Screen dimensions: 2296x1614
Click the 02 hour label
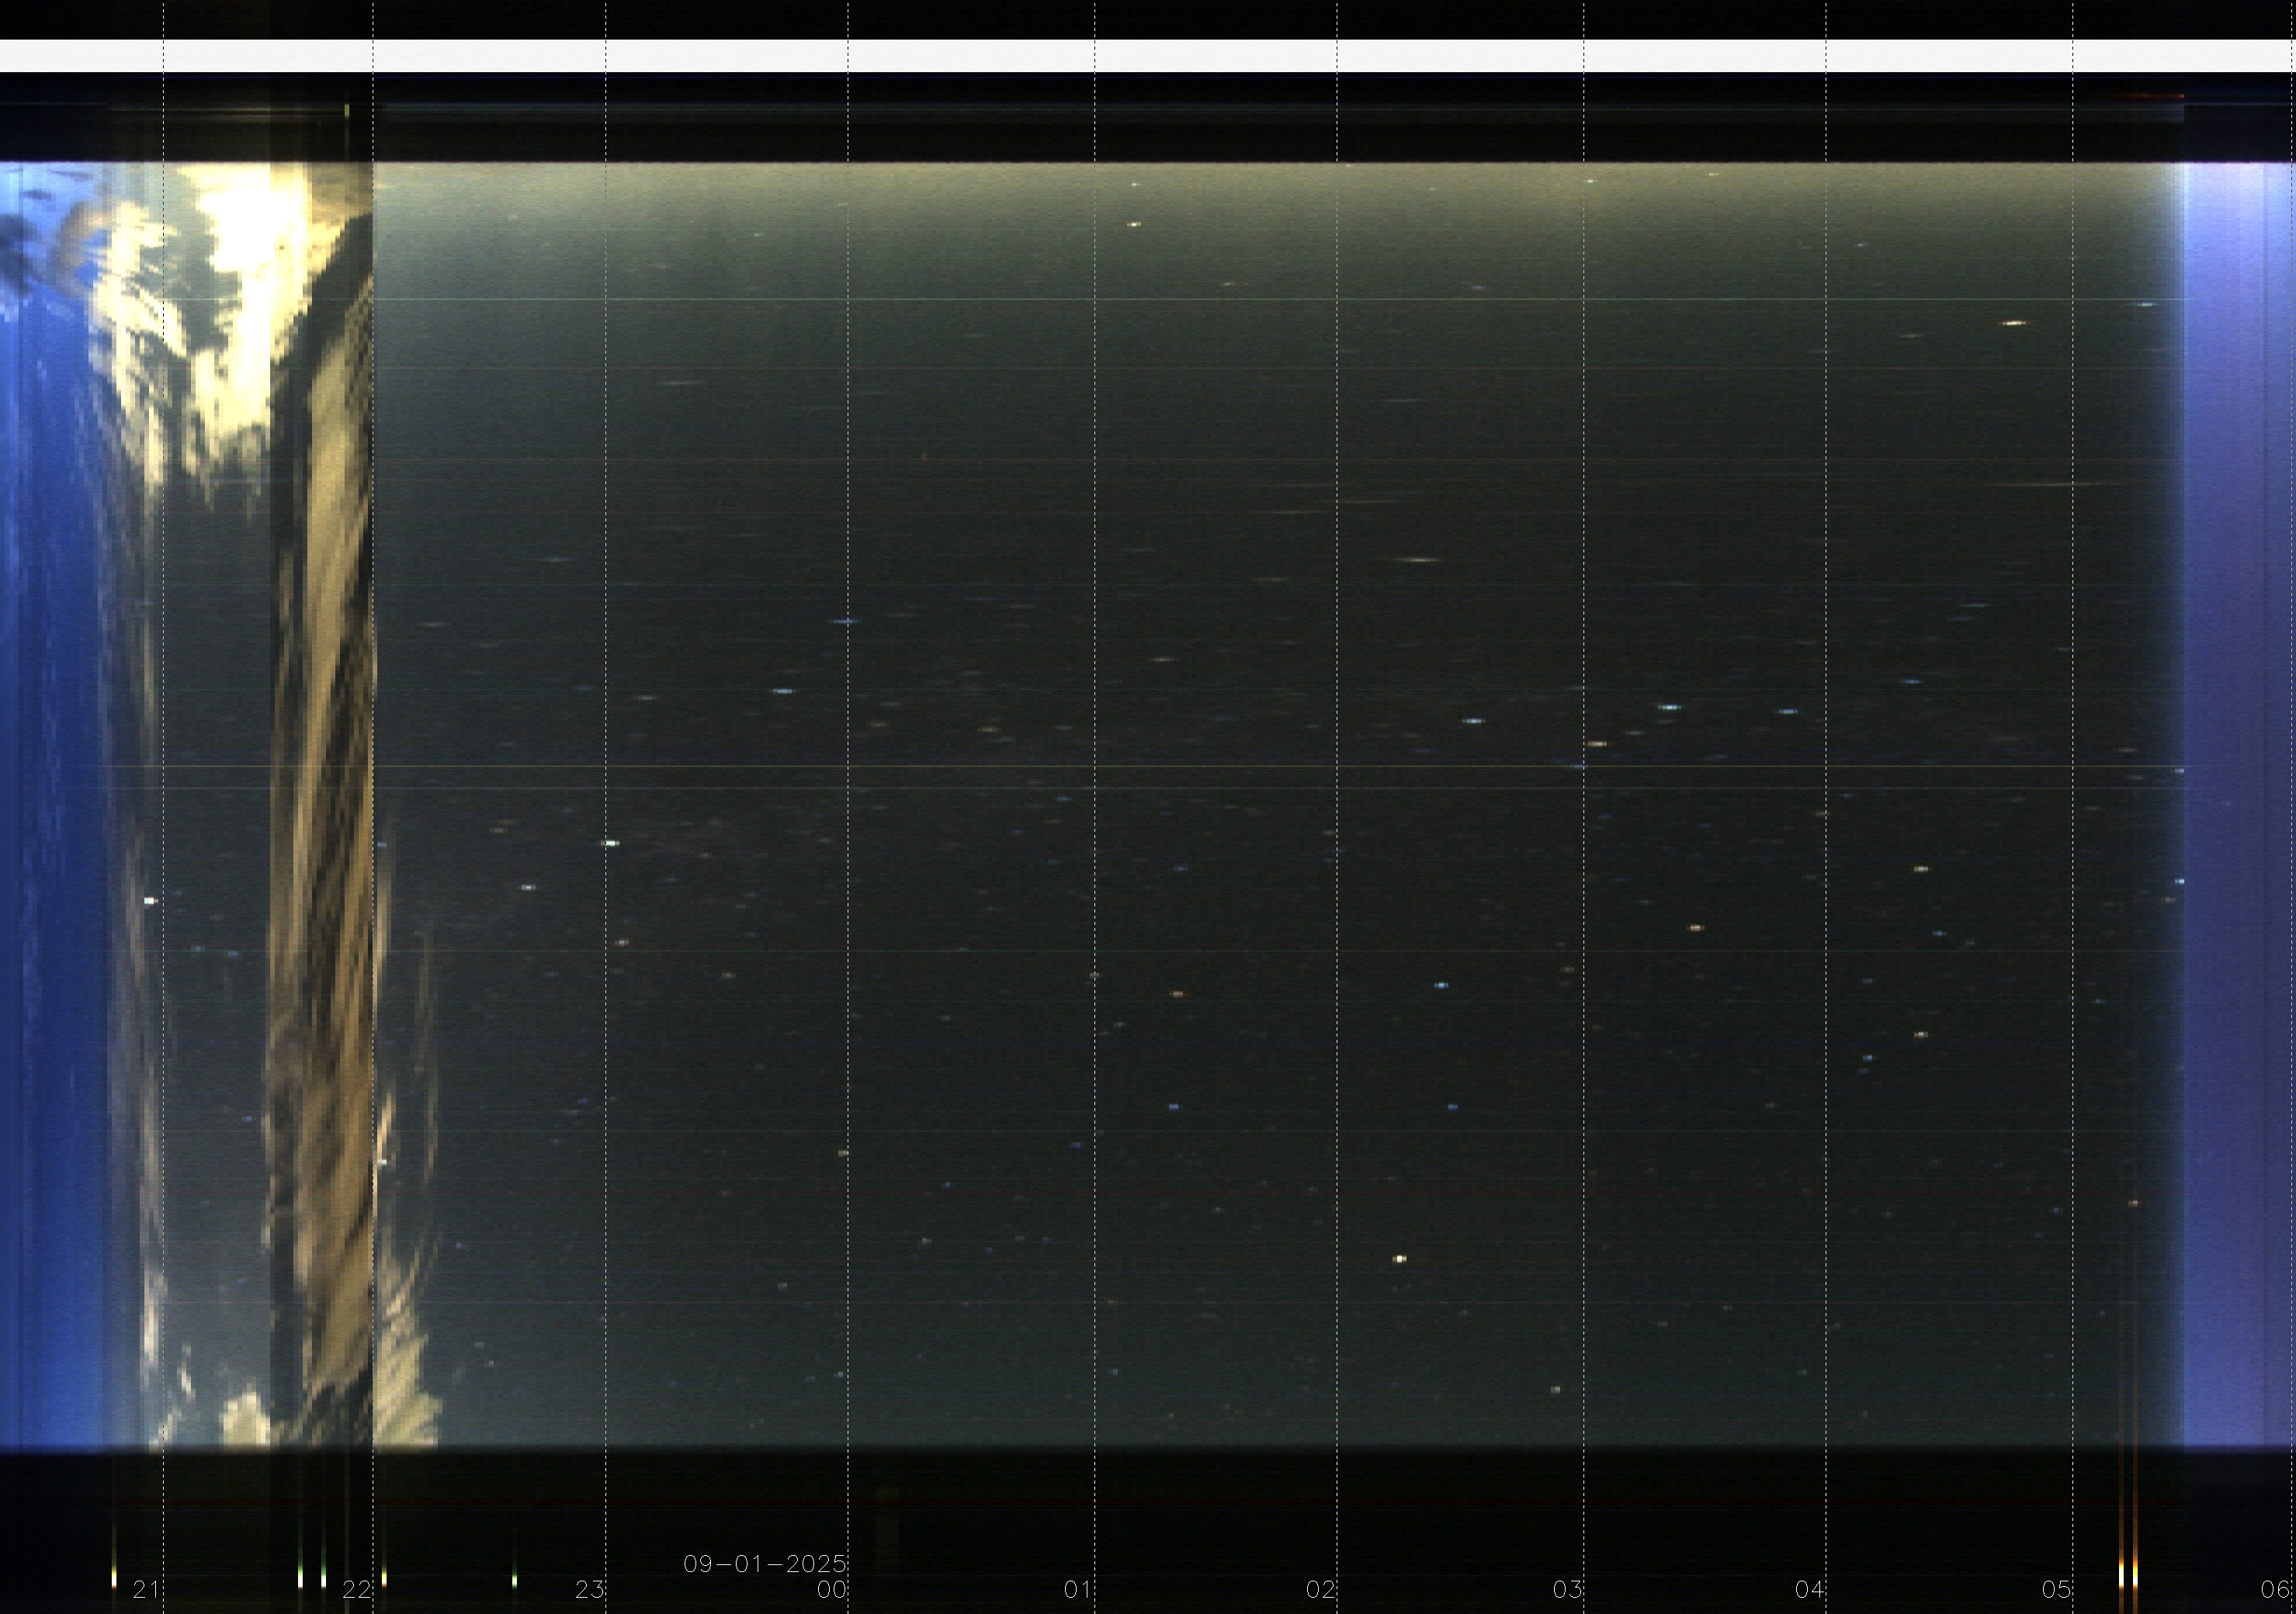coord(1321,1590)
